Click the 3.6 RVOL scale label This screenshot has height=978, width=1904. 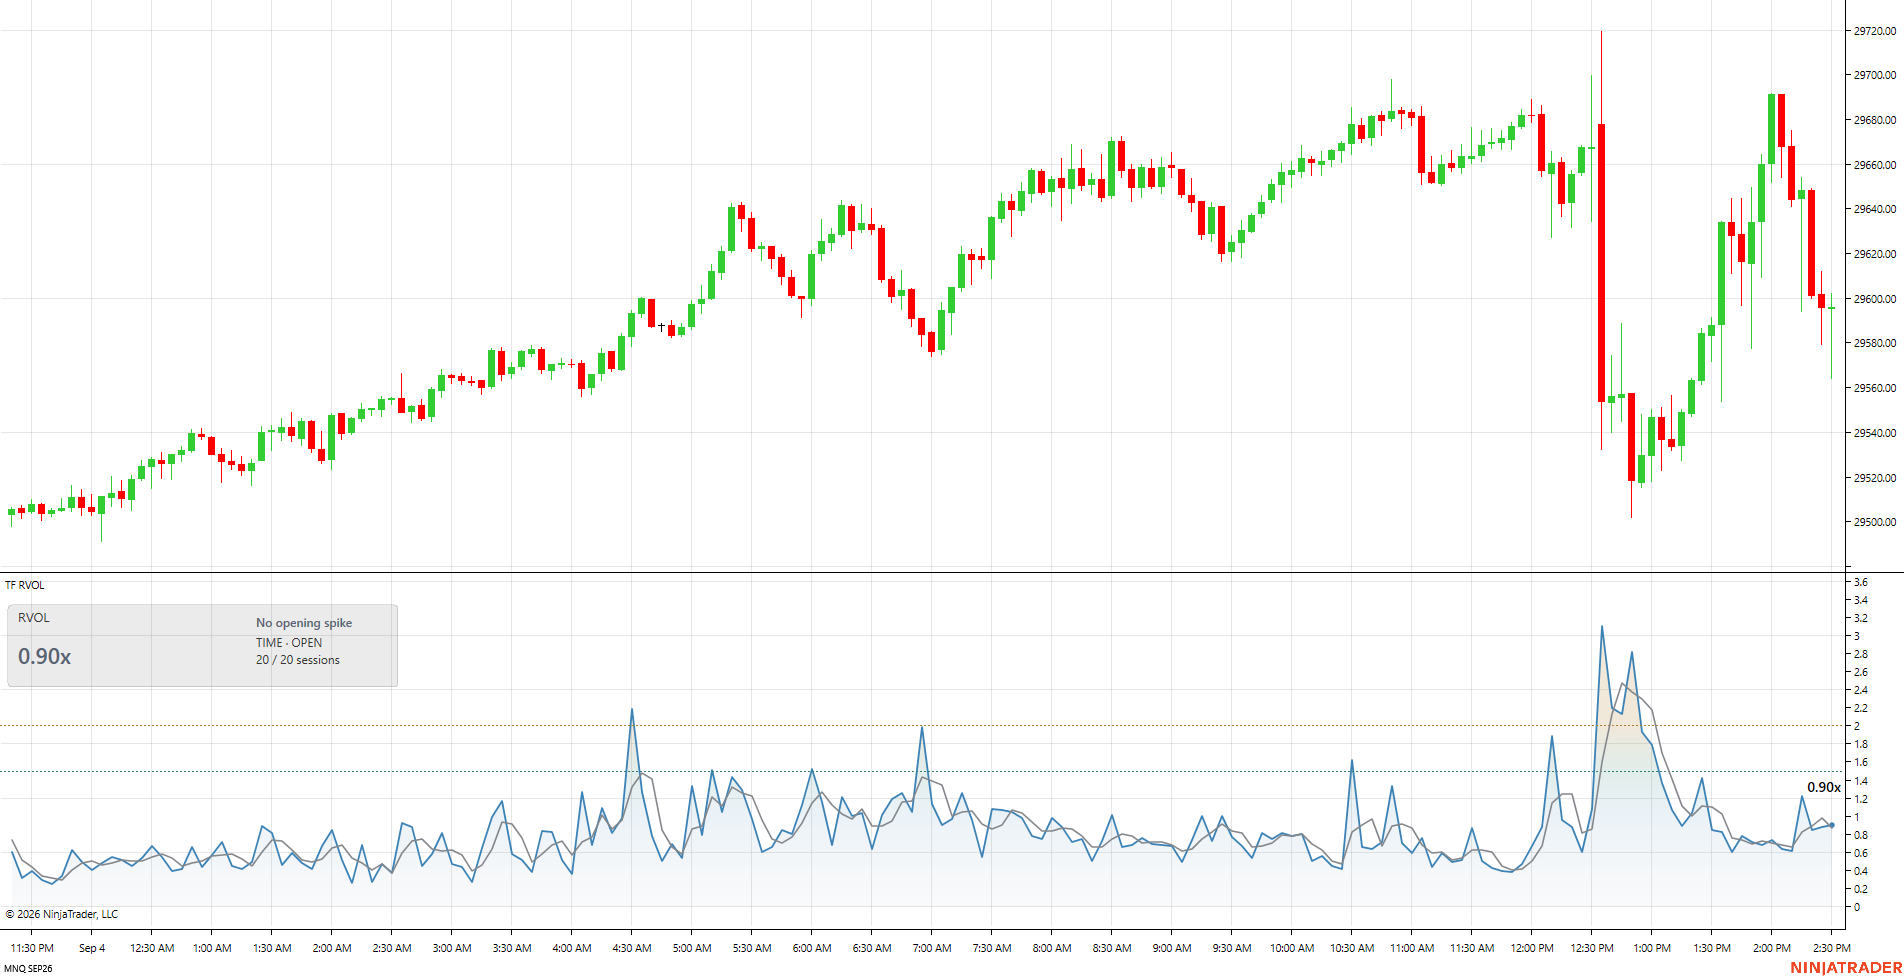click(1861, 582)
